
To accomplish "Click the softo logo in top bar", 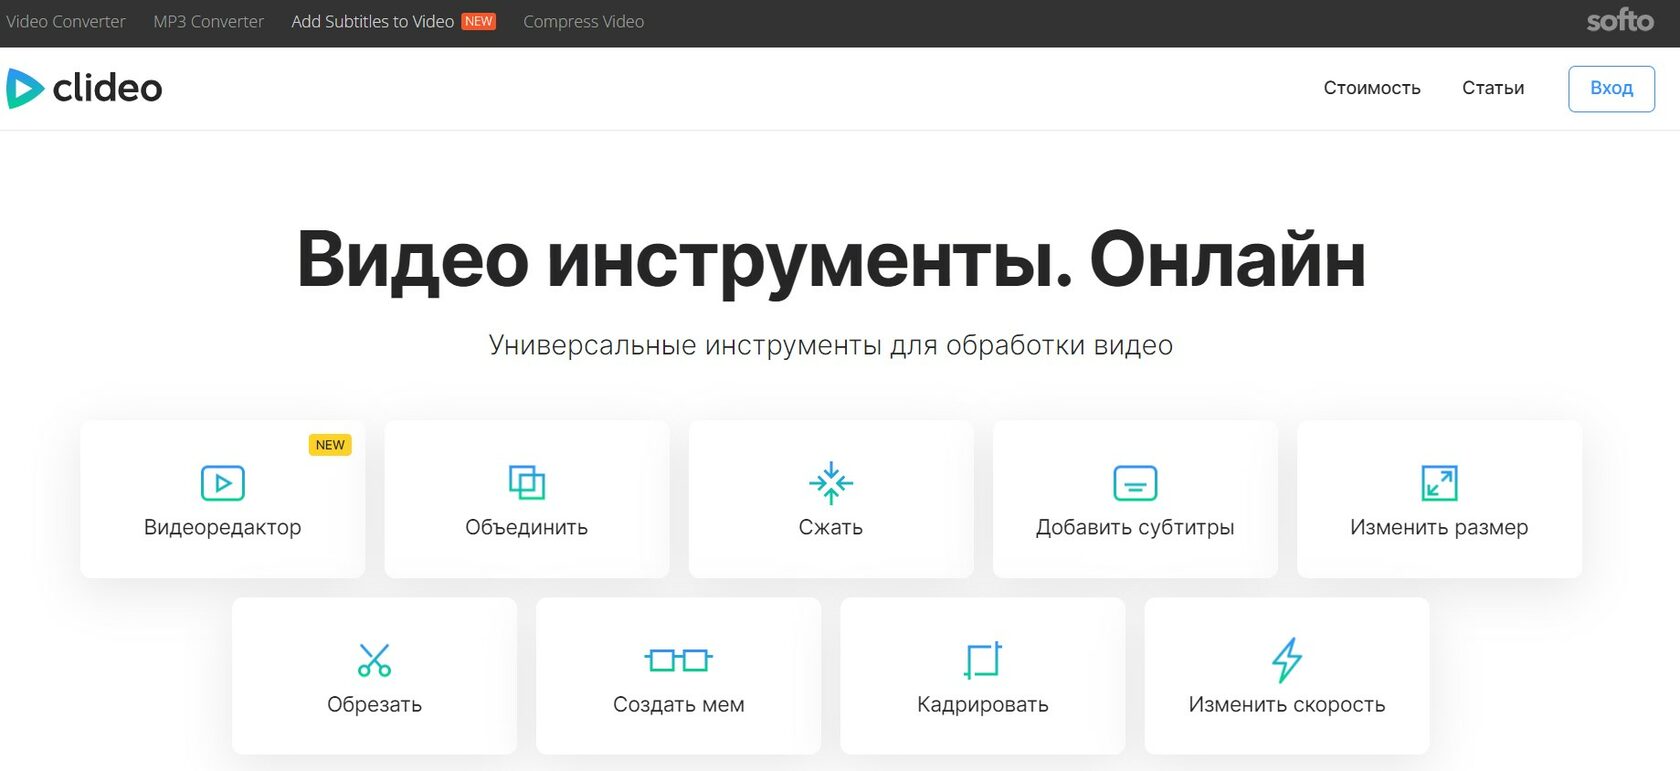I will (1620, 20).
